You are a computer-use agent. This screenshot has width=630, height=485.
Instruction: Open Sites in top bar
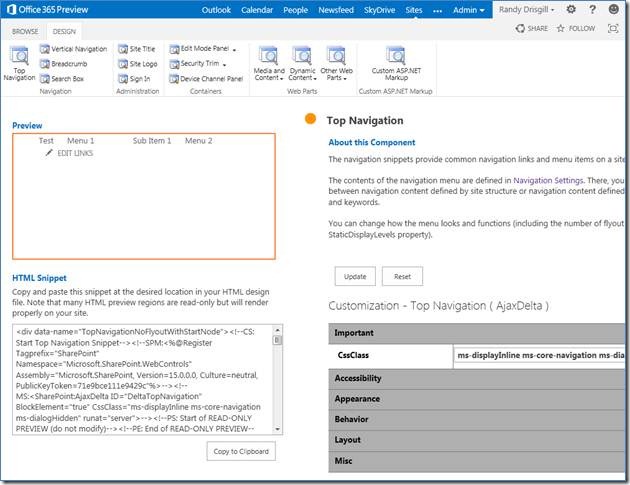(x=413, y=10)
